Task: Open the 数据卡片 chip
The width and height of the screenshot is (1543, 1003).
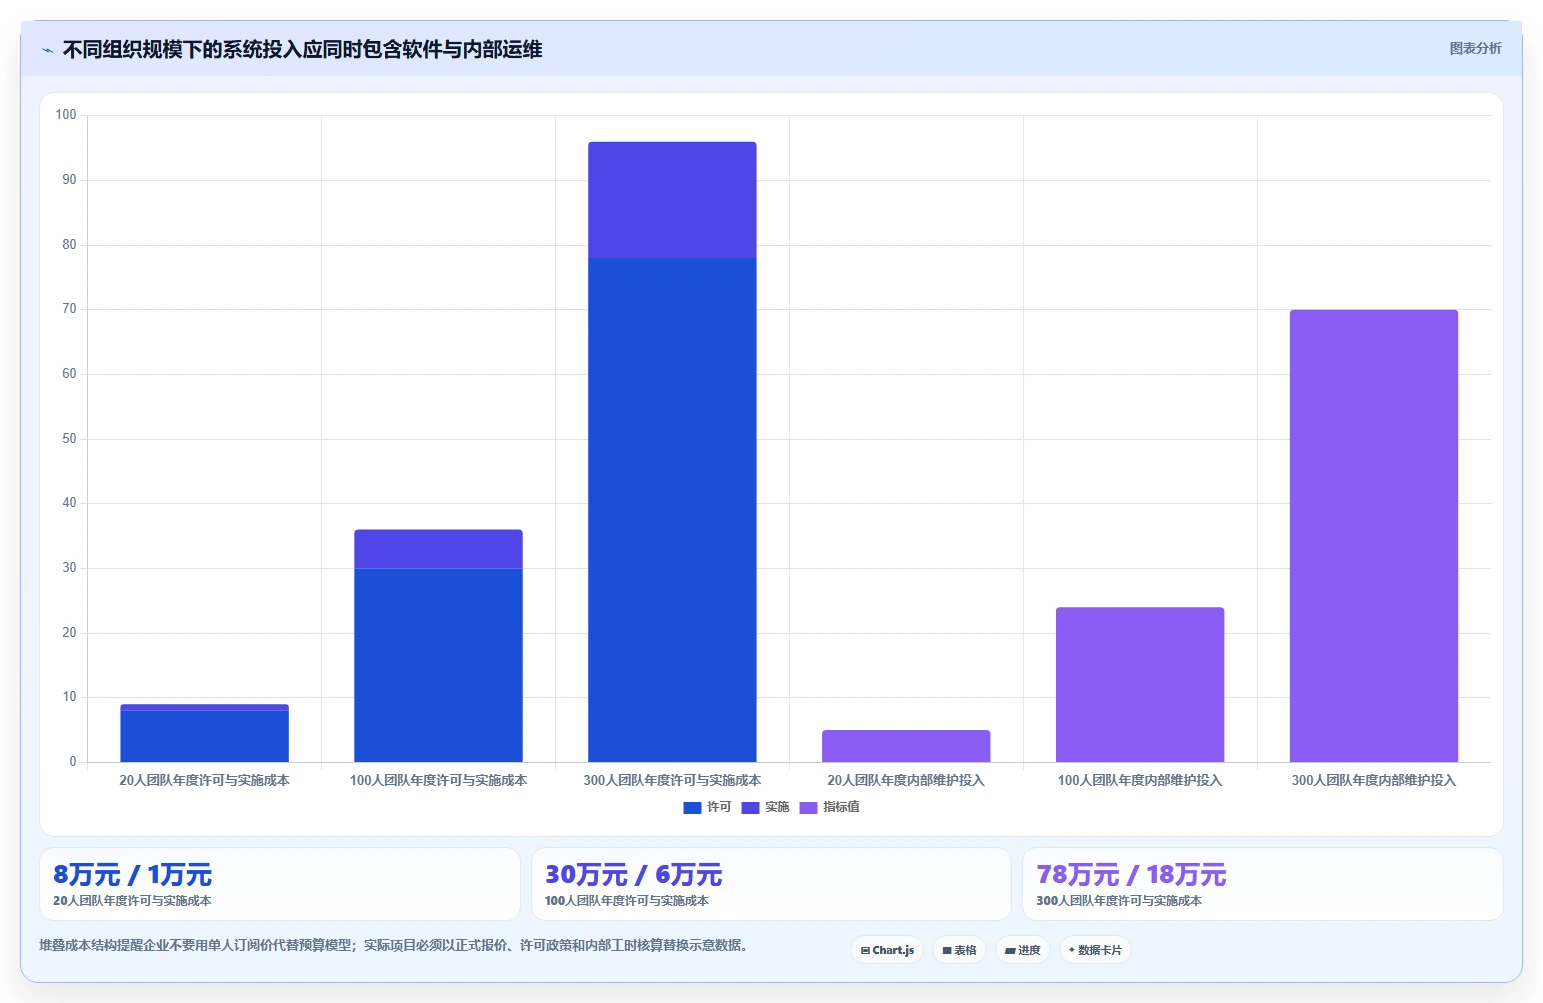Action: (x=1096, y=950)
